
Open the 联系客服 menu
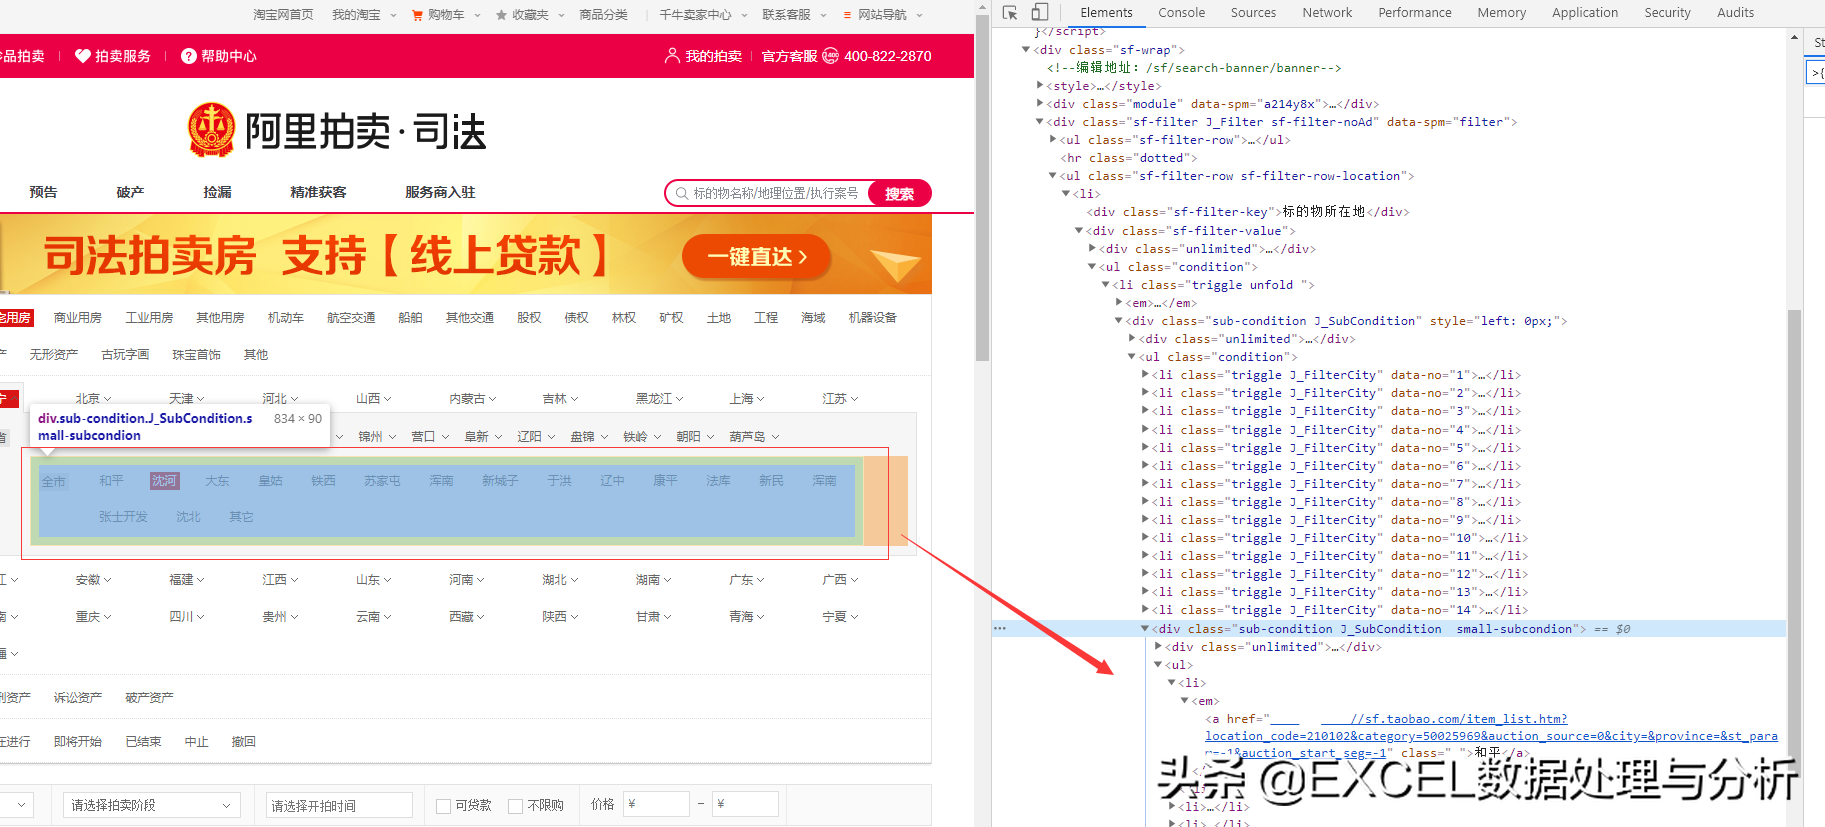coord(794,15)
